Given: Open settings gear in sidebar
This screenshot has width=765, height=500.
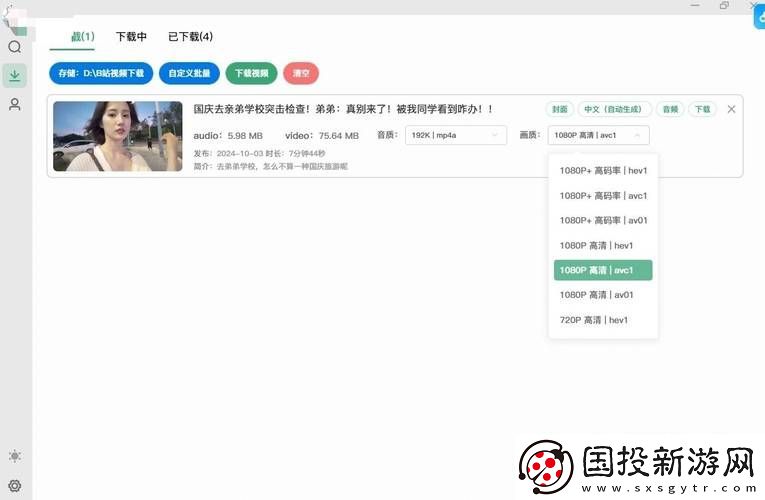Looking at the screenshot, I should 15,486.
